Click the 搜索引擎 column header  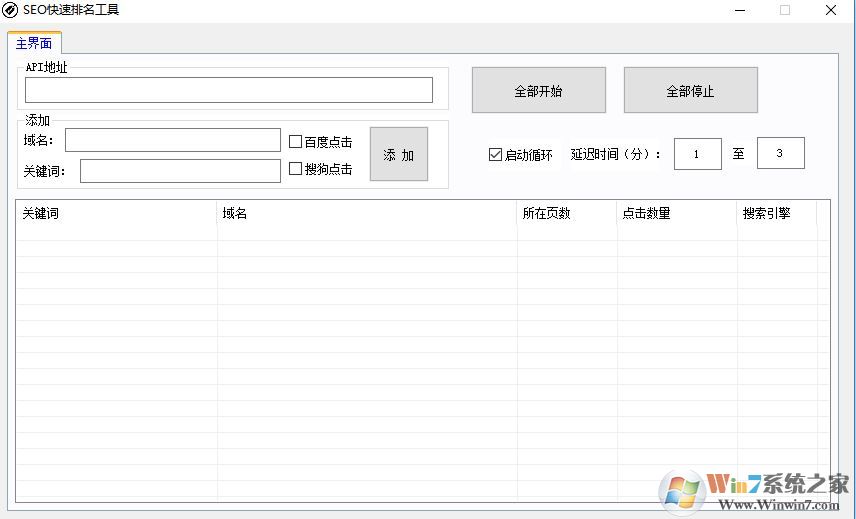click(x=776, y=213)
